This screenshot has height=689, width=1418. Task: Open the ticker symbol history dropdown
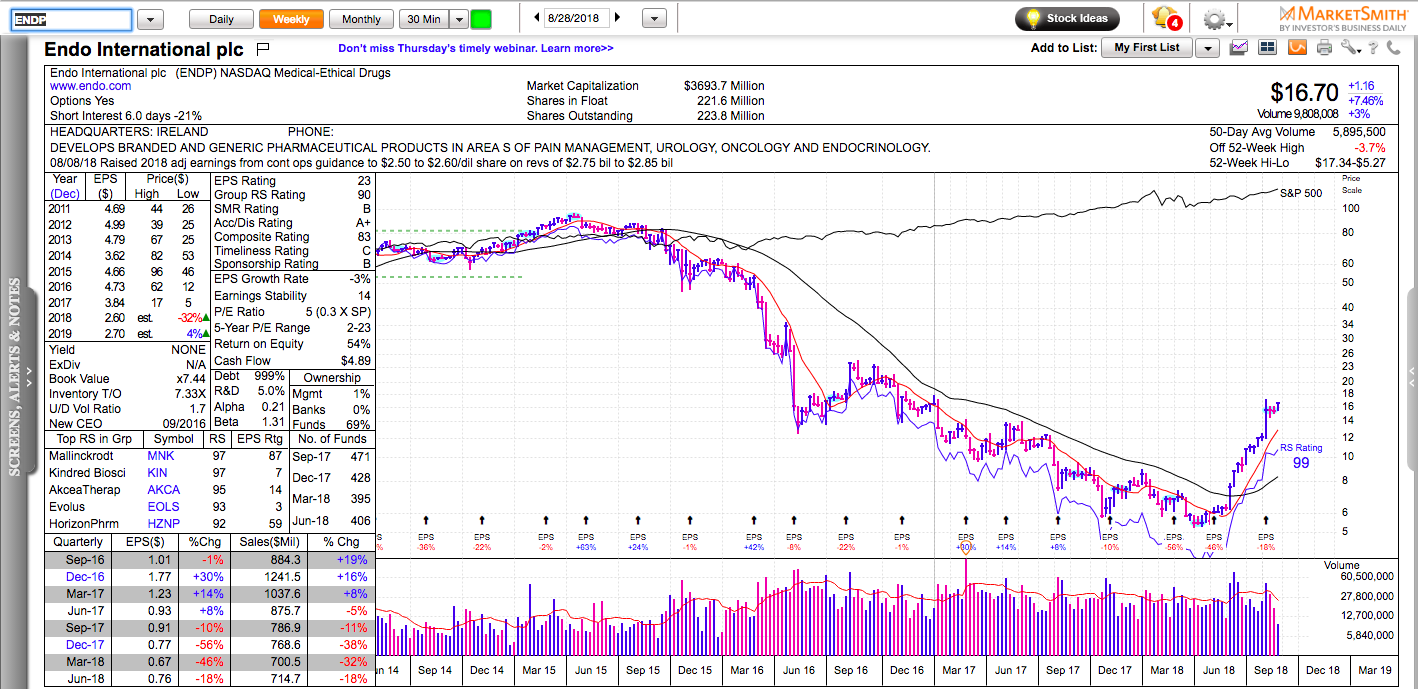tap(151, 19)
